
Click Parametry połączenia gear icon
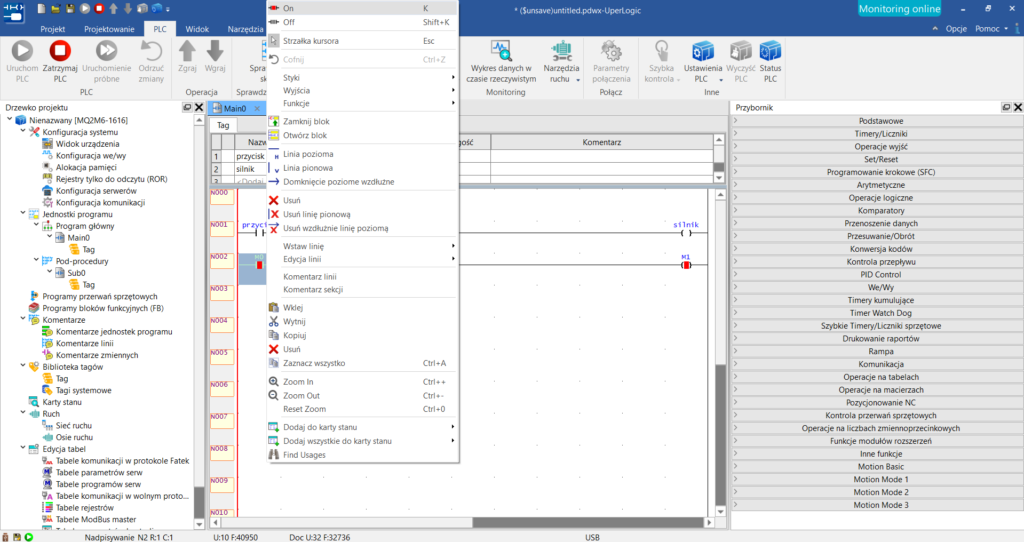pyautogui.click(x=611, y=51)
